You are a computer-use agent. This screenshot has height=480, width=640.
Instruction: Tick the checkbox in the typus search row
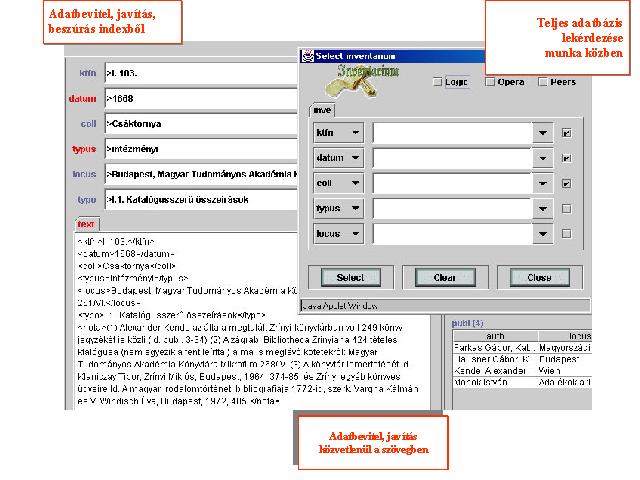pyautogui.click(x=567, y=209)
